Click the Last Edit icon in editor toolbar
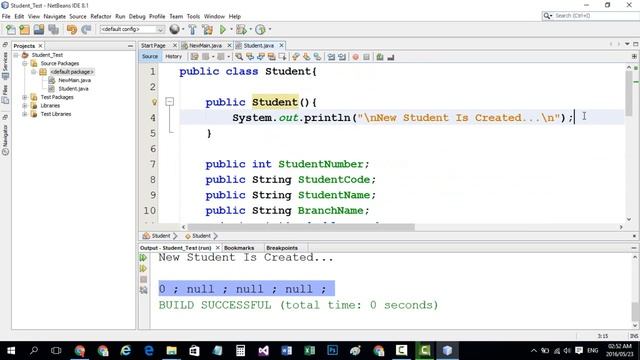The width and height of the screenshot is (640, 360). 194,57
